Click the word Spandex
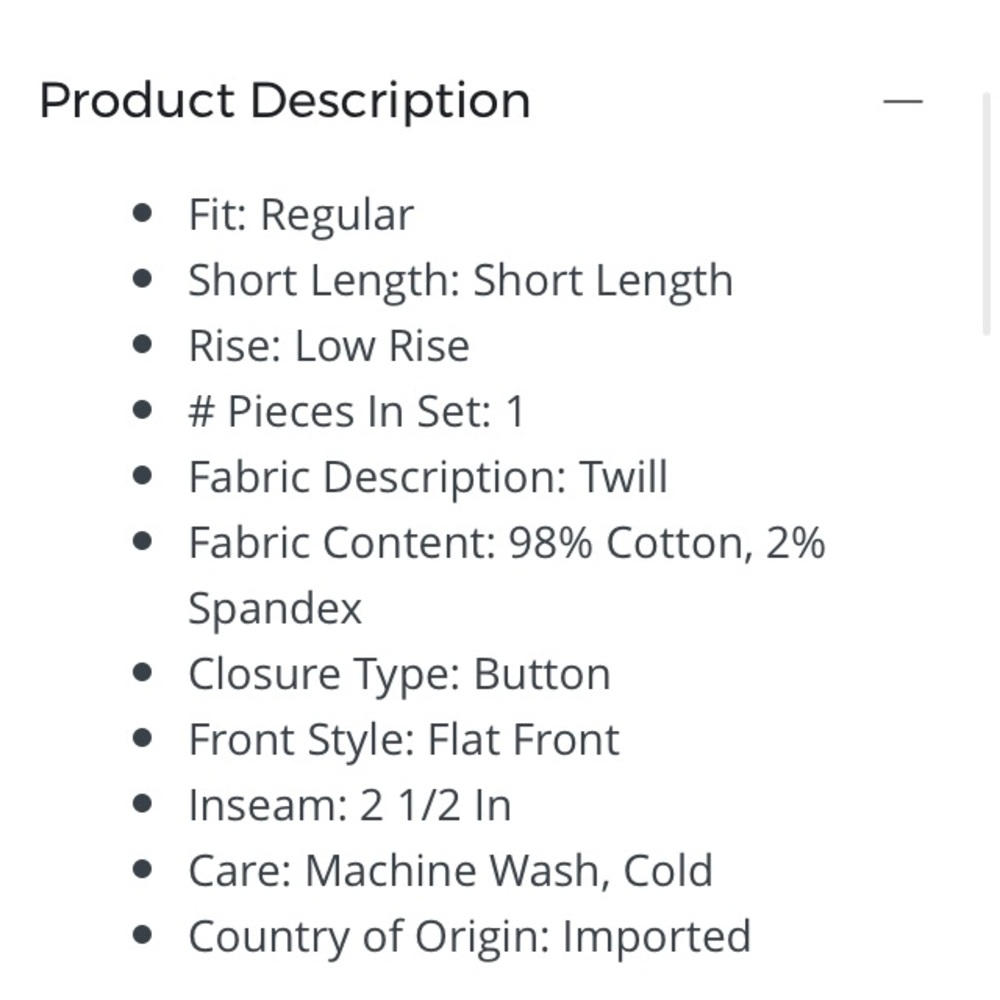The image size is (1000, 1000). coord(275,609)
